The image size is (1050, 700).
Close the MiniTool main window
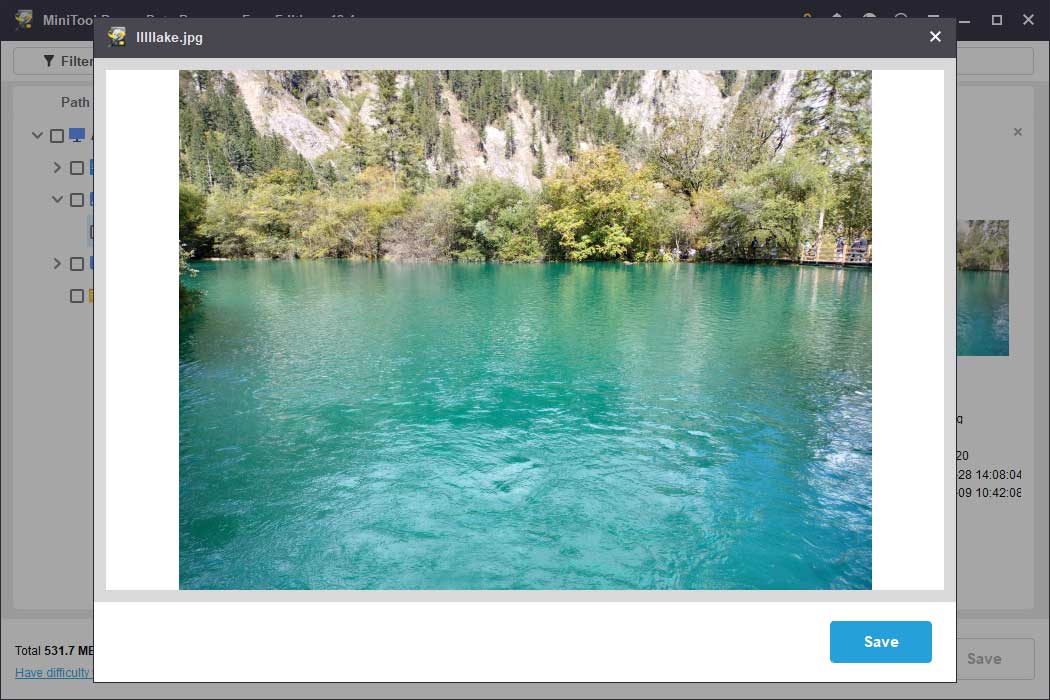point(1029,20)
